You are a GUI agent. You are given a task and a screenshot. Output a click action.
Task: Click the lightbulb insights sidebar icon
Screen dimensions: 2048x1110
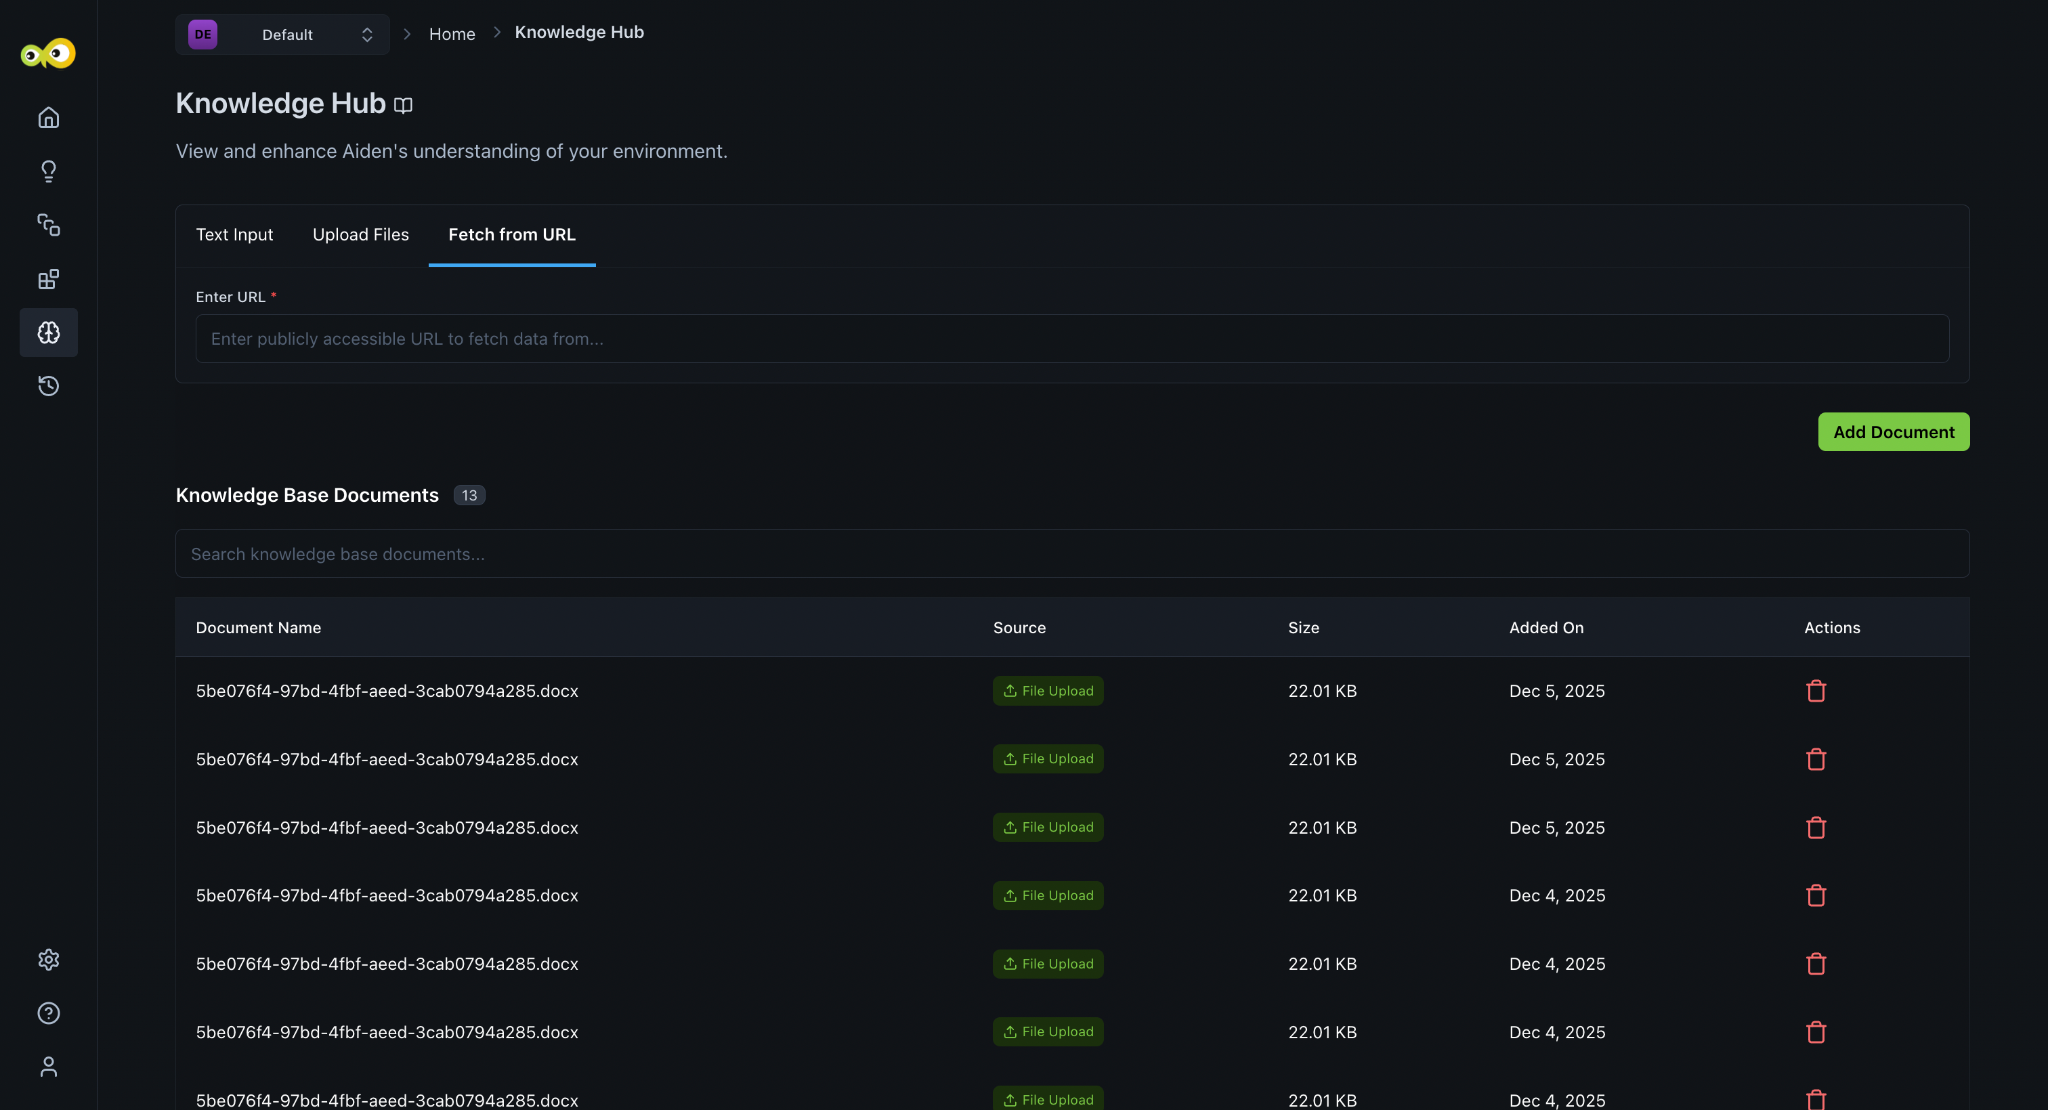(x=48, y=171)
